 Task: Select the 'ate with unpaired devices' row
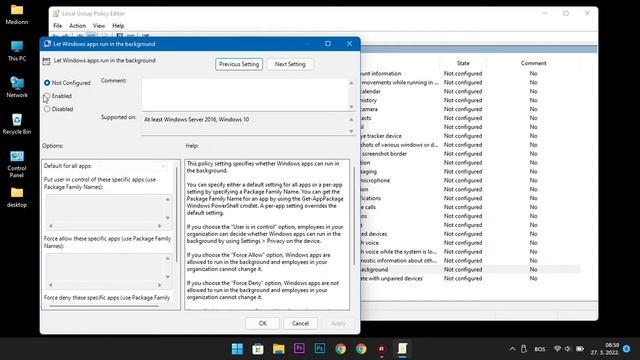coord(469,278)
